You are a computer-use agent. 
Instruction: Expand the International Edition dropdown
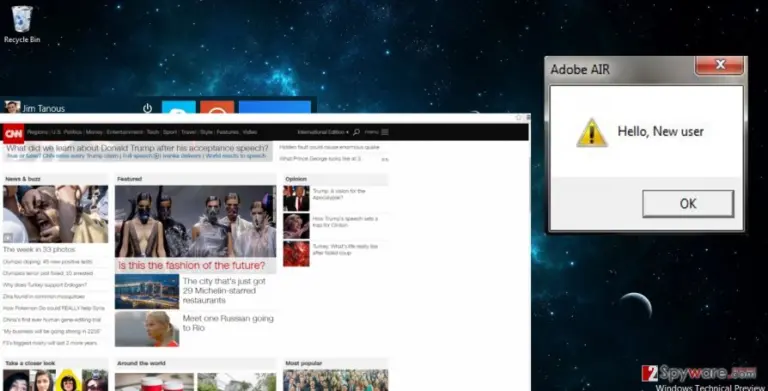click(323, 132)
